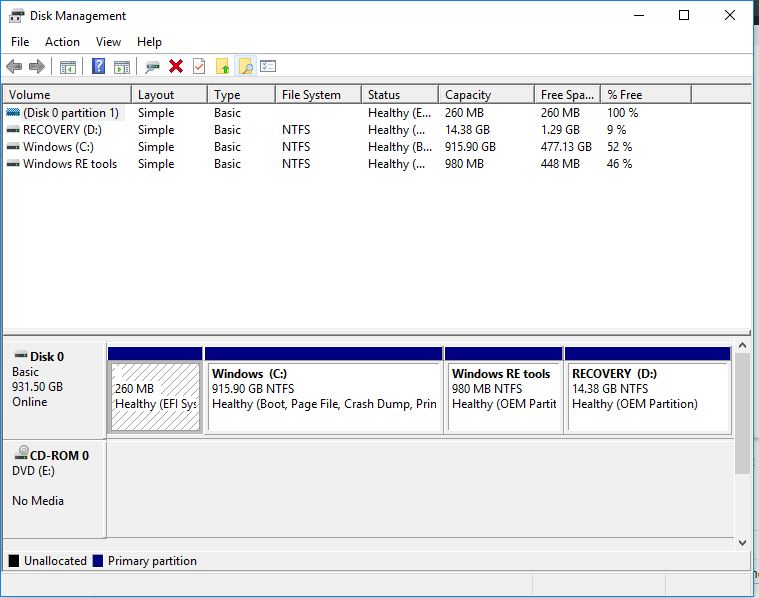Minimize the Disk Management window
The width and height of the screenshot is (759, 598).
pyautogui.click(x=639, y=15)
